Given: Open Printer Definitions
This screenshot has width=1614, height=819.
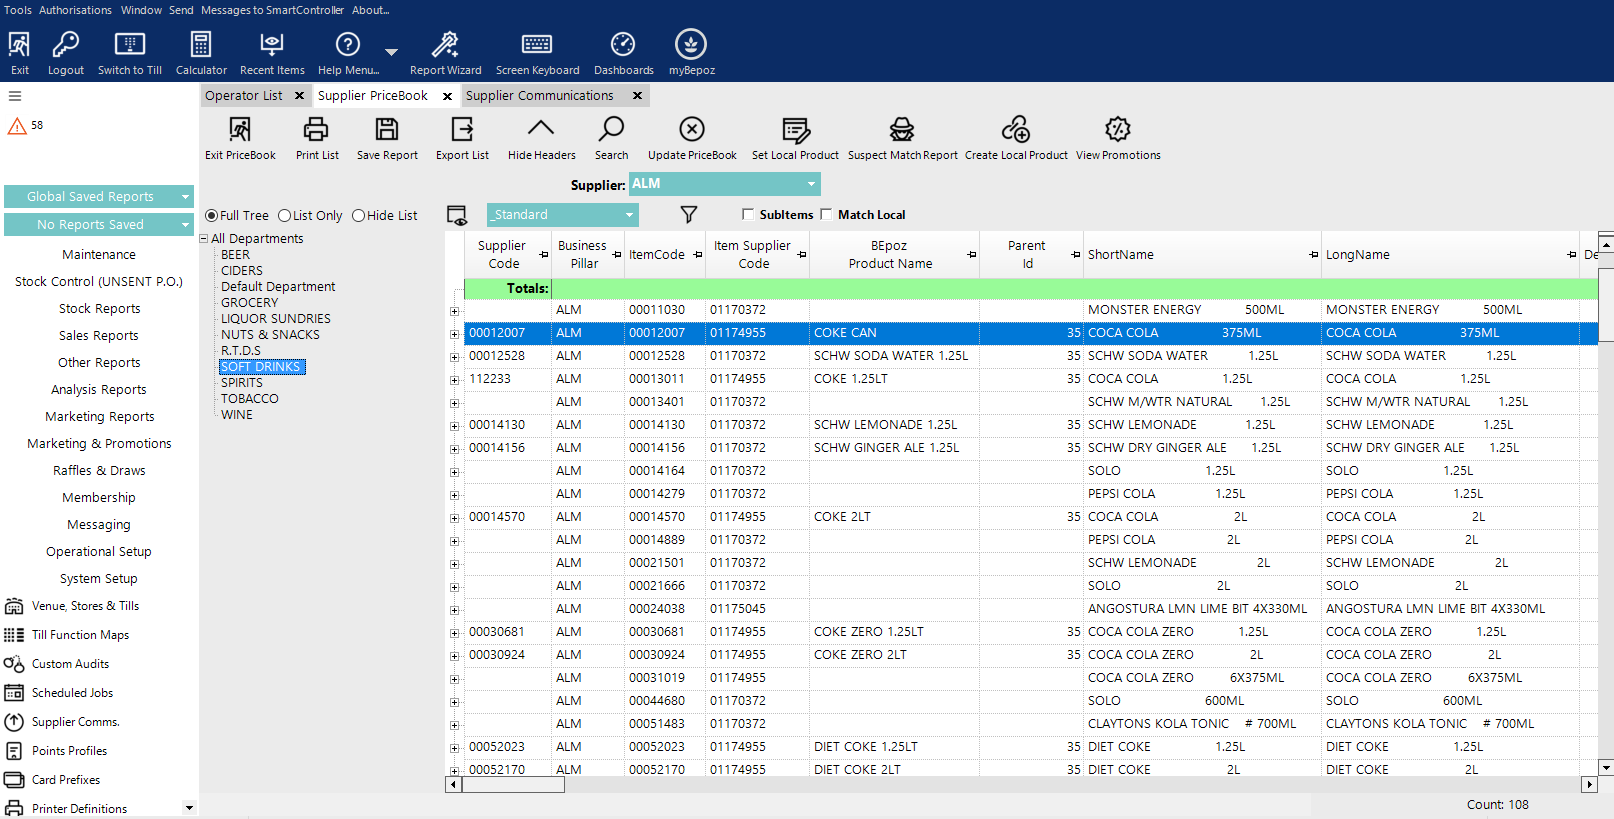Looking at the screenshot, I should point(79,809).
